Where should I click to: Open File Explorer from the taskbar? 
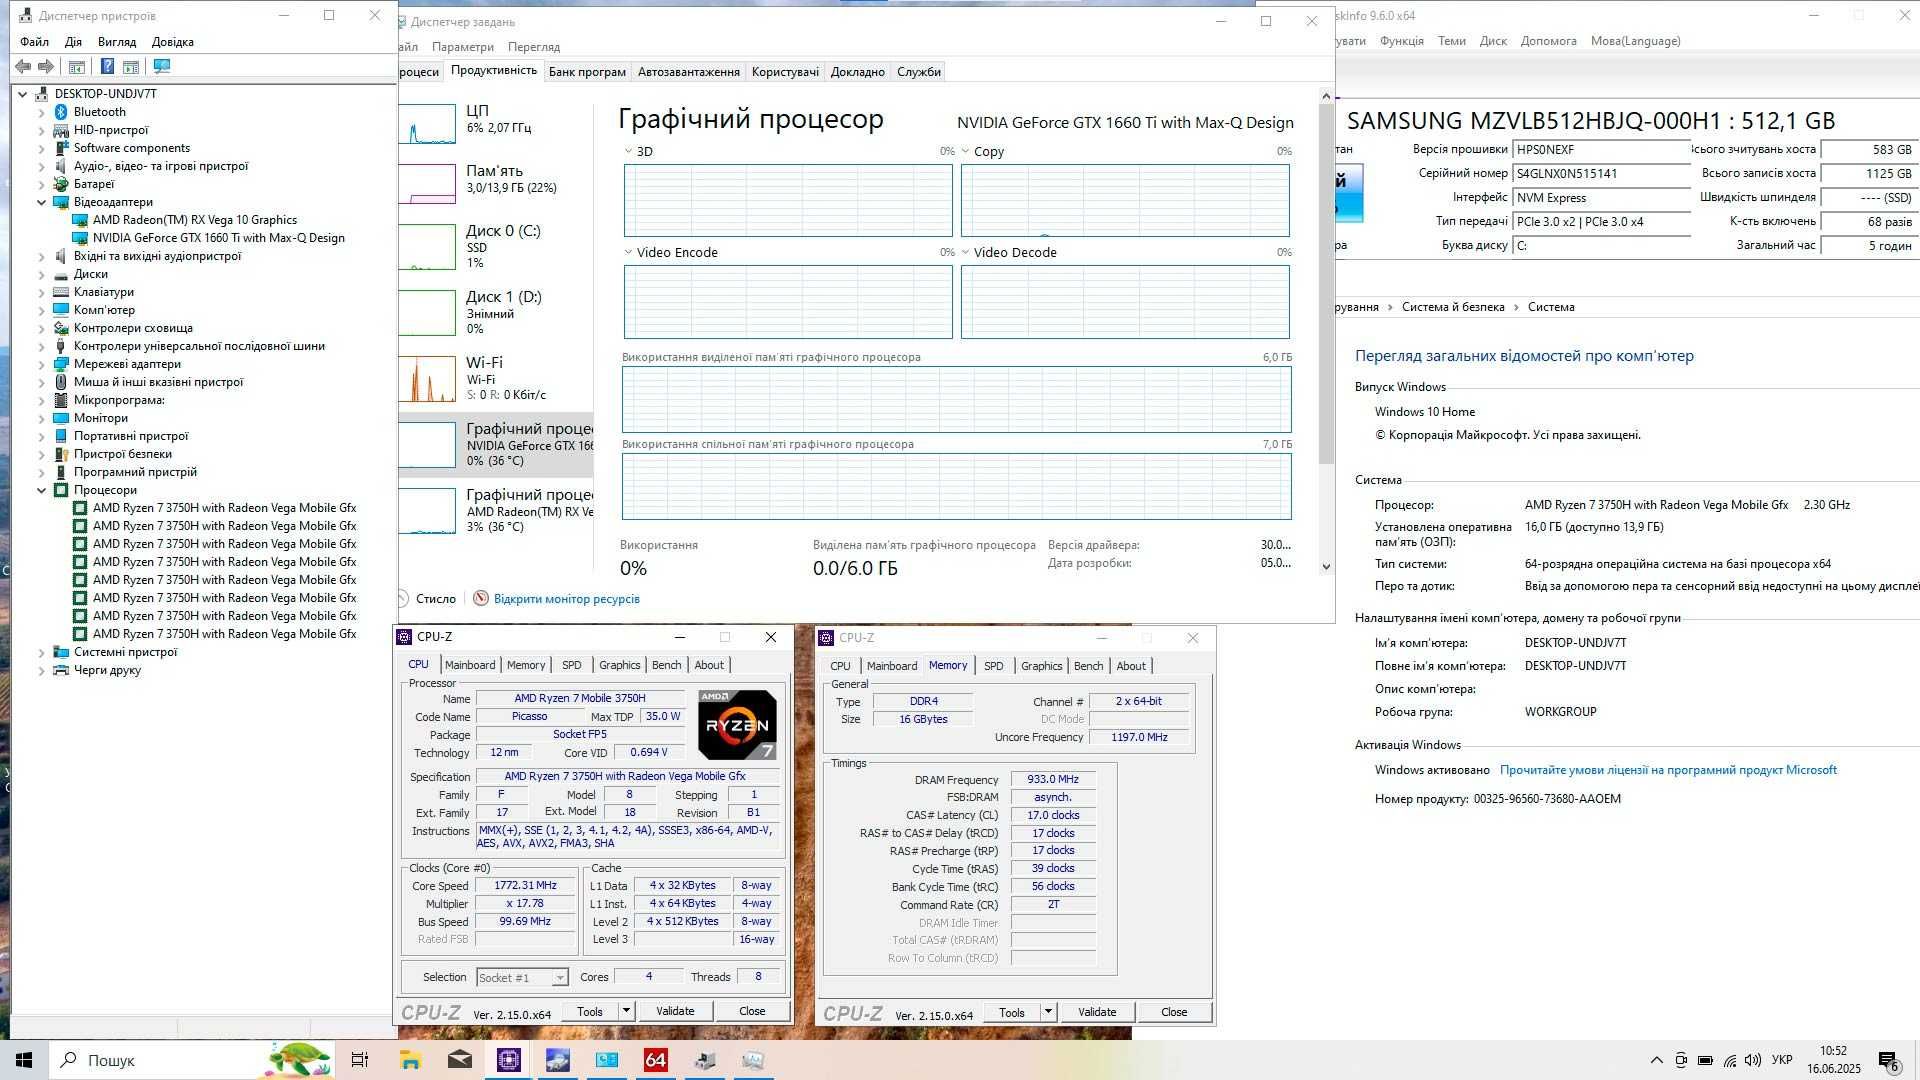410,1060
